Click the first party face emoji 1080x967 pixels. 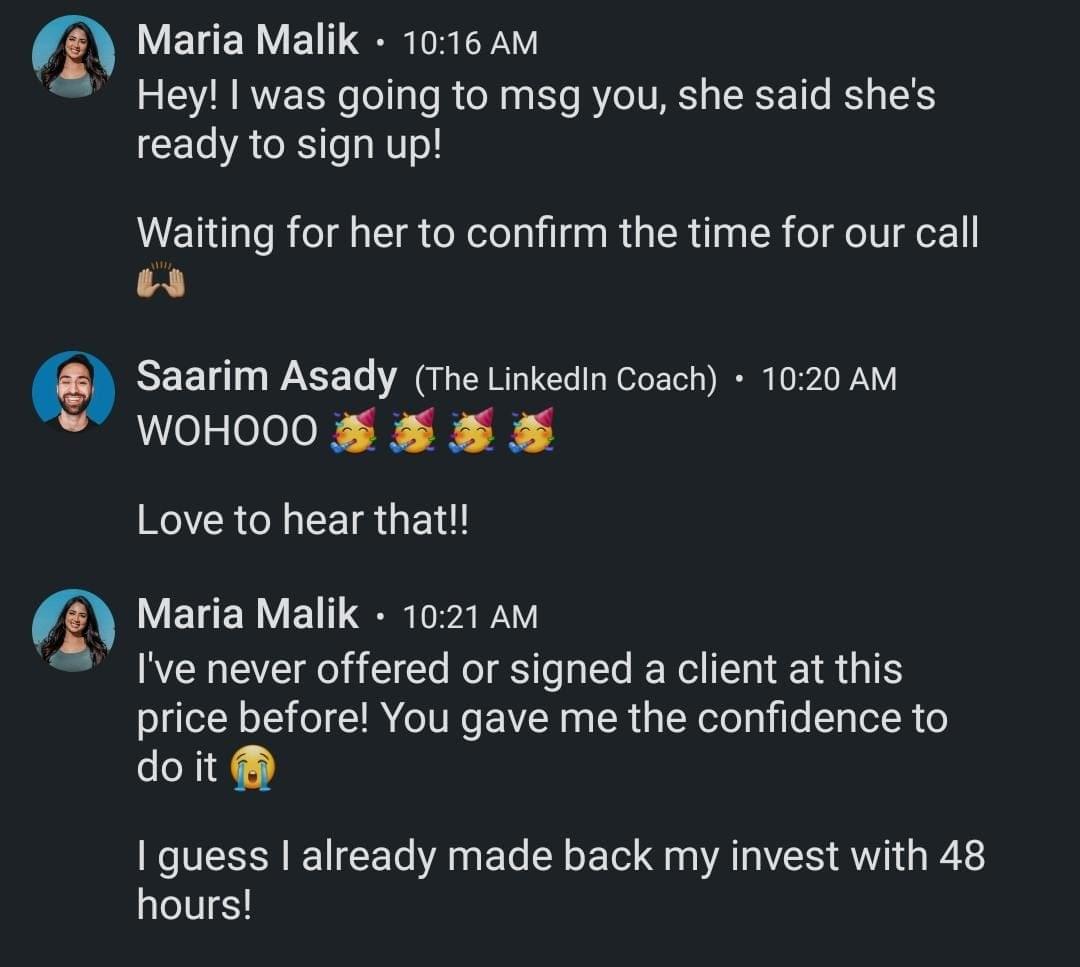(353, 431)
